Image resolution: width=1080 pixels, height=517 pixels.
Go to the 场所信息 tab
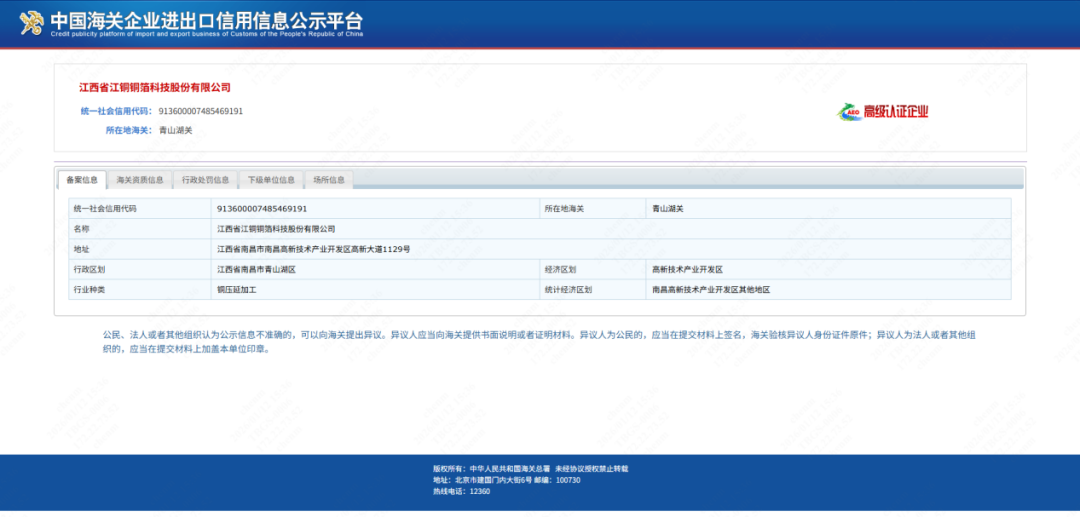[329, 180]
